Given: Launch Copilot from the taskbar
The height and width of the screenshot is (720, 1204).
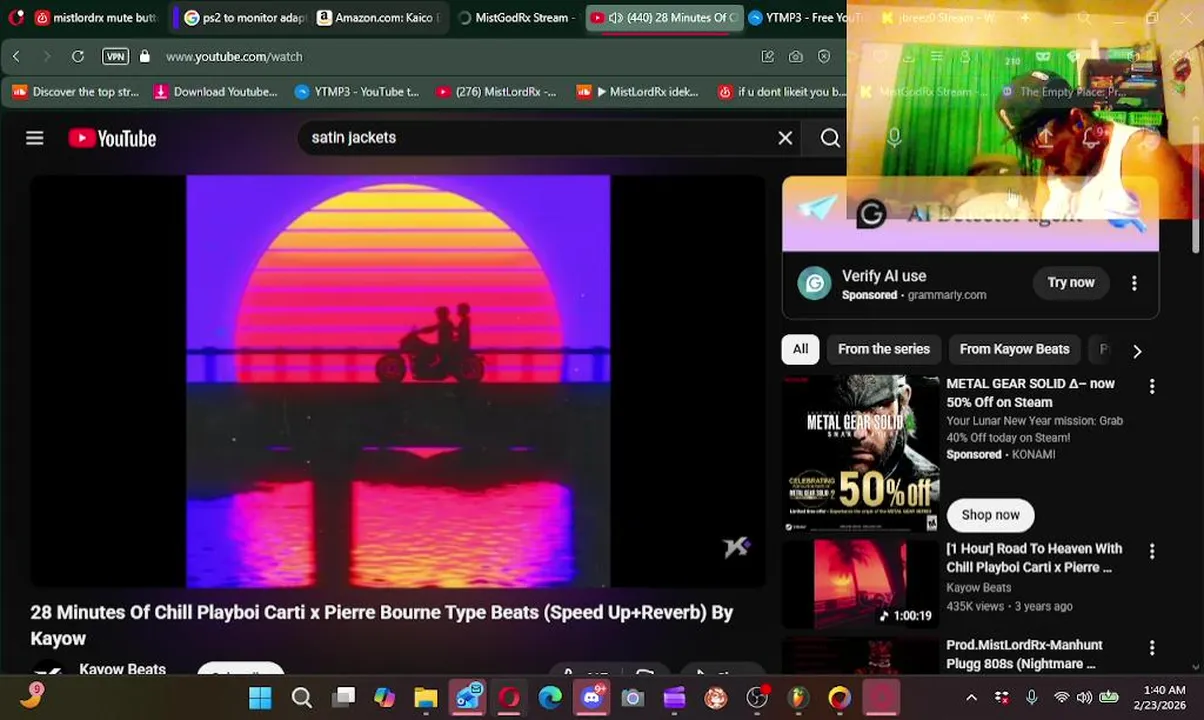Looking at the screenshot, I should pos(384,697).
